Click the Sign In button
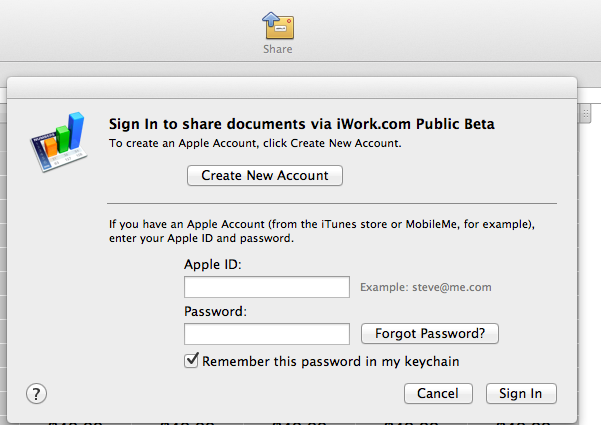 click(521, 393)
